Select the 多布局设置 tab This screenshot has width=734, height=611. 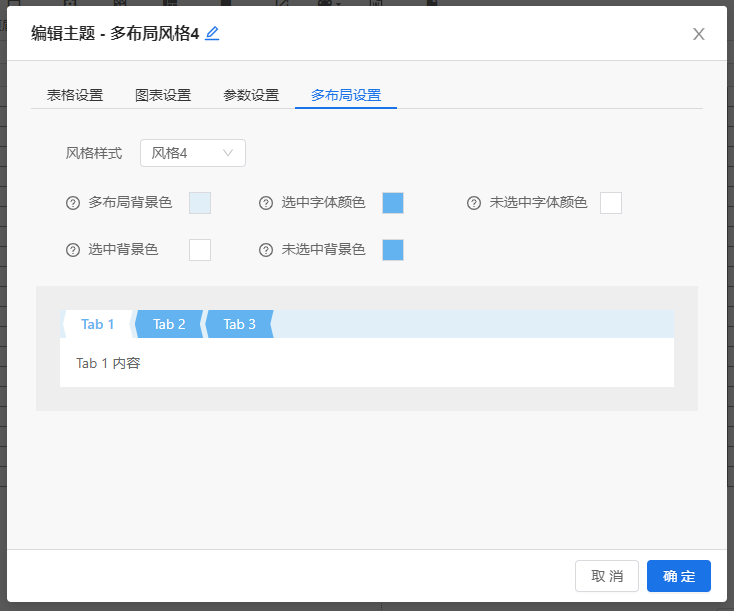[346, 95]
